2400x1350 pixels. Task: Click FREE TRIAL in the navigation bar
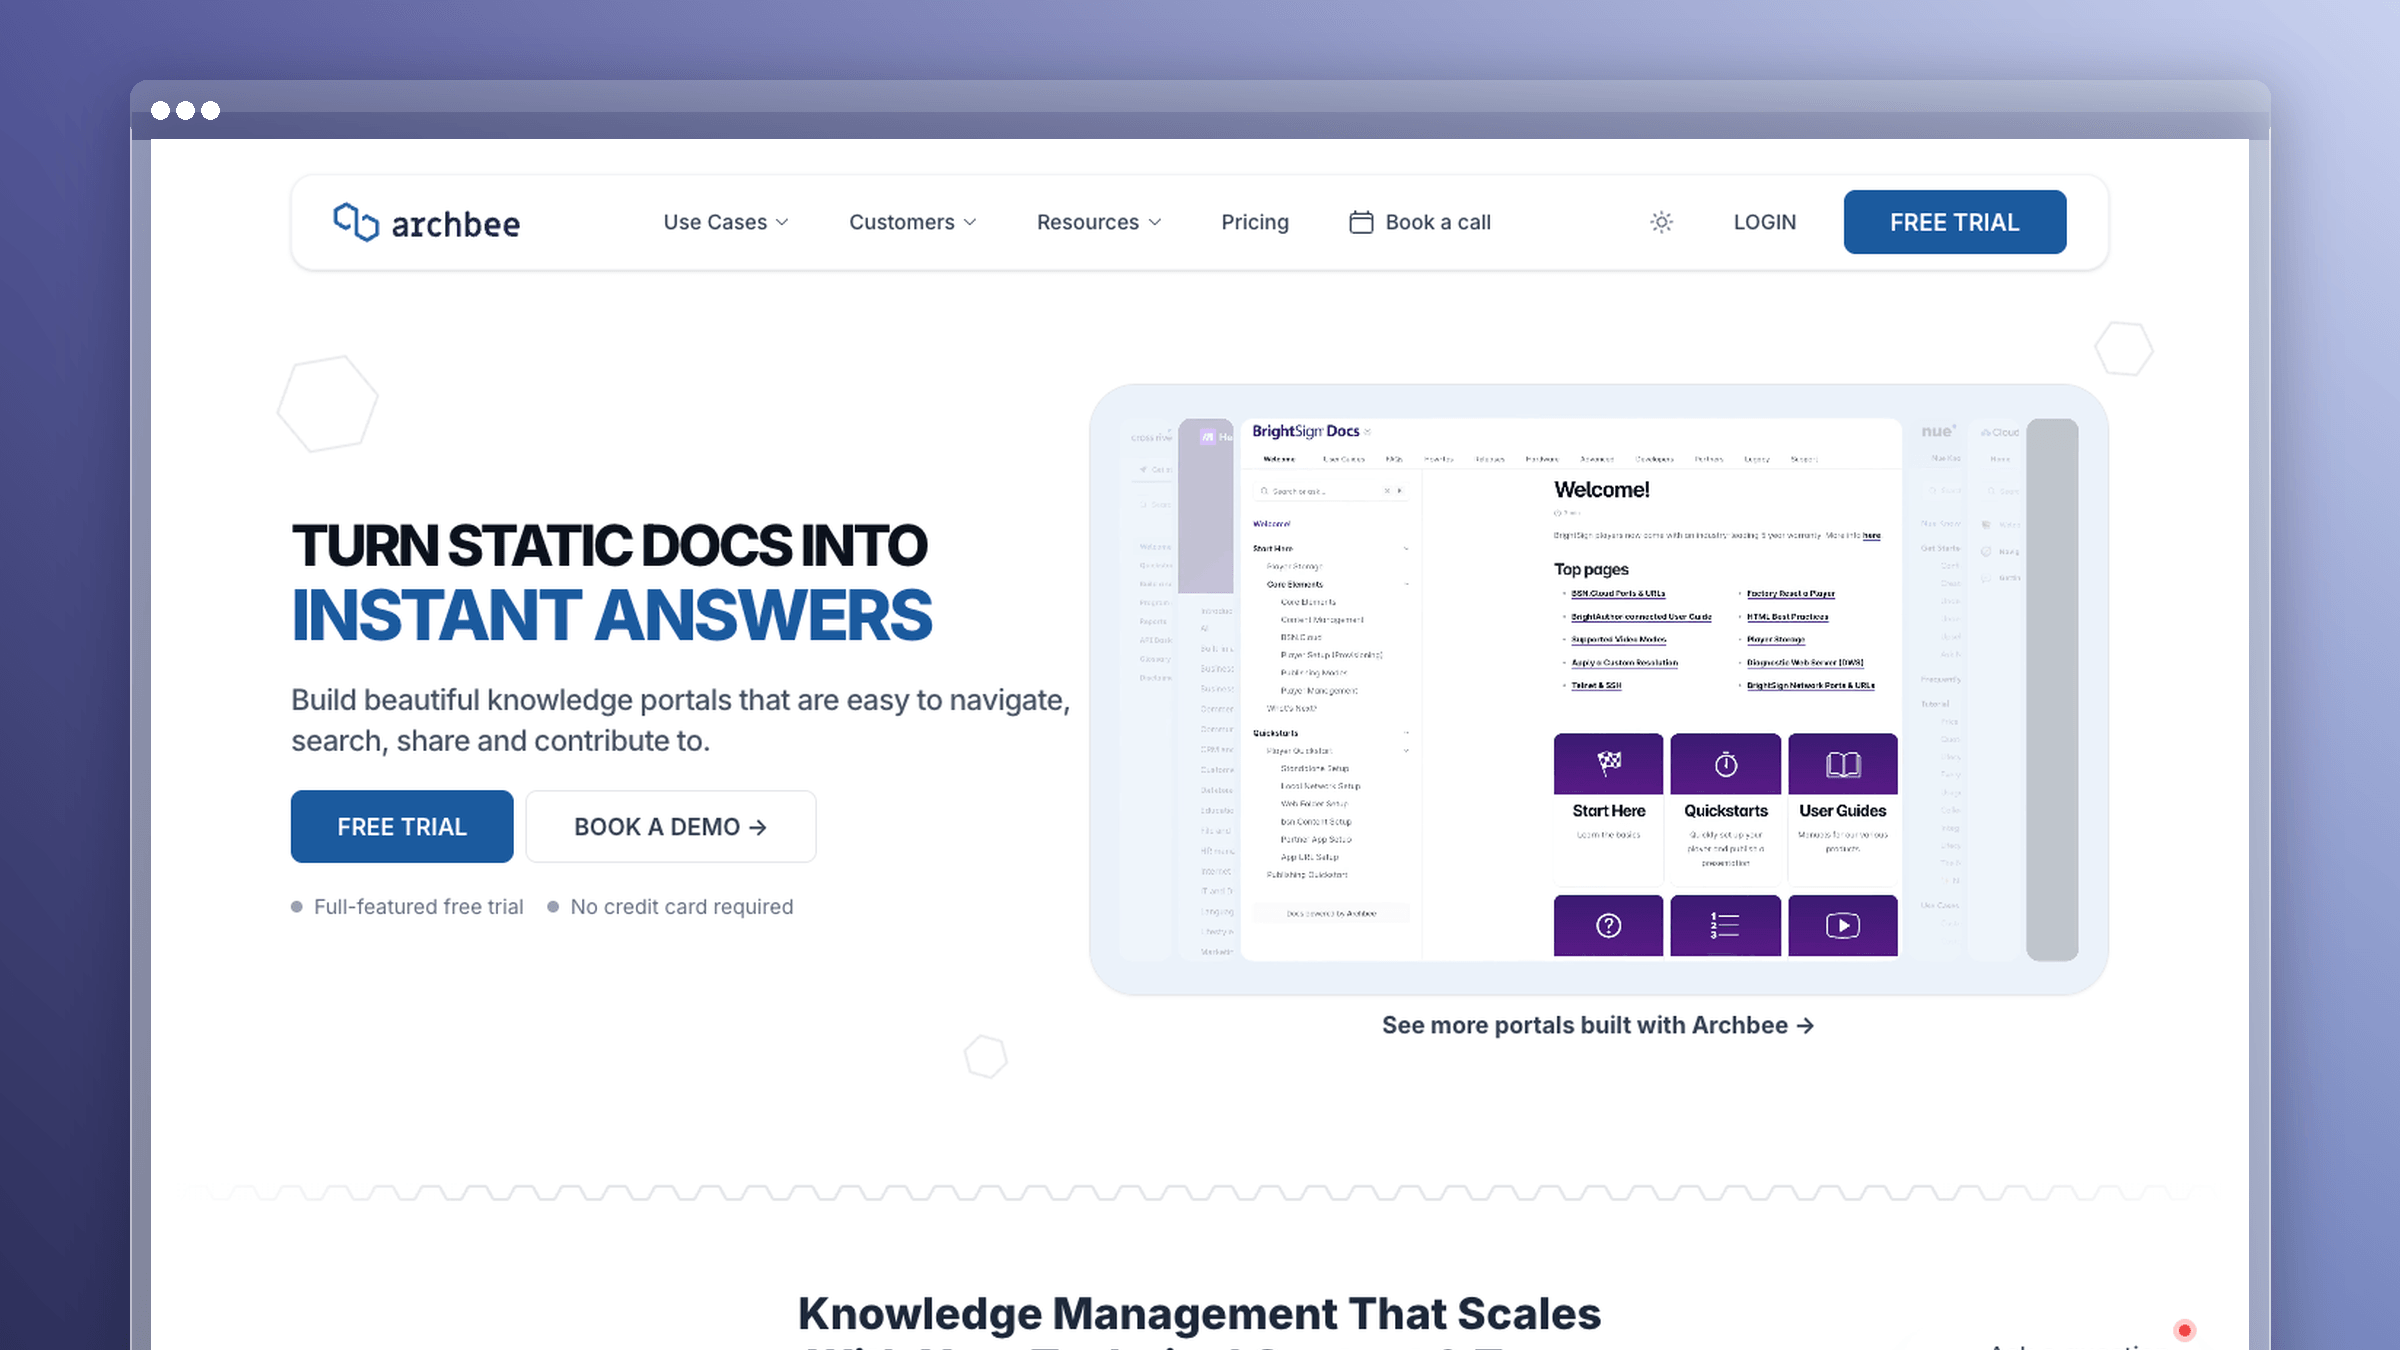1955,222
